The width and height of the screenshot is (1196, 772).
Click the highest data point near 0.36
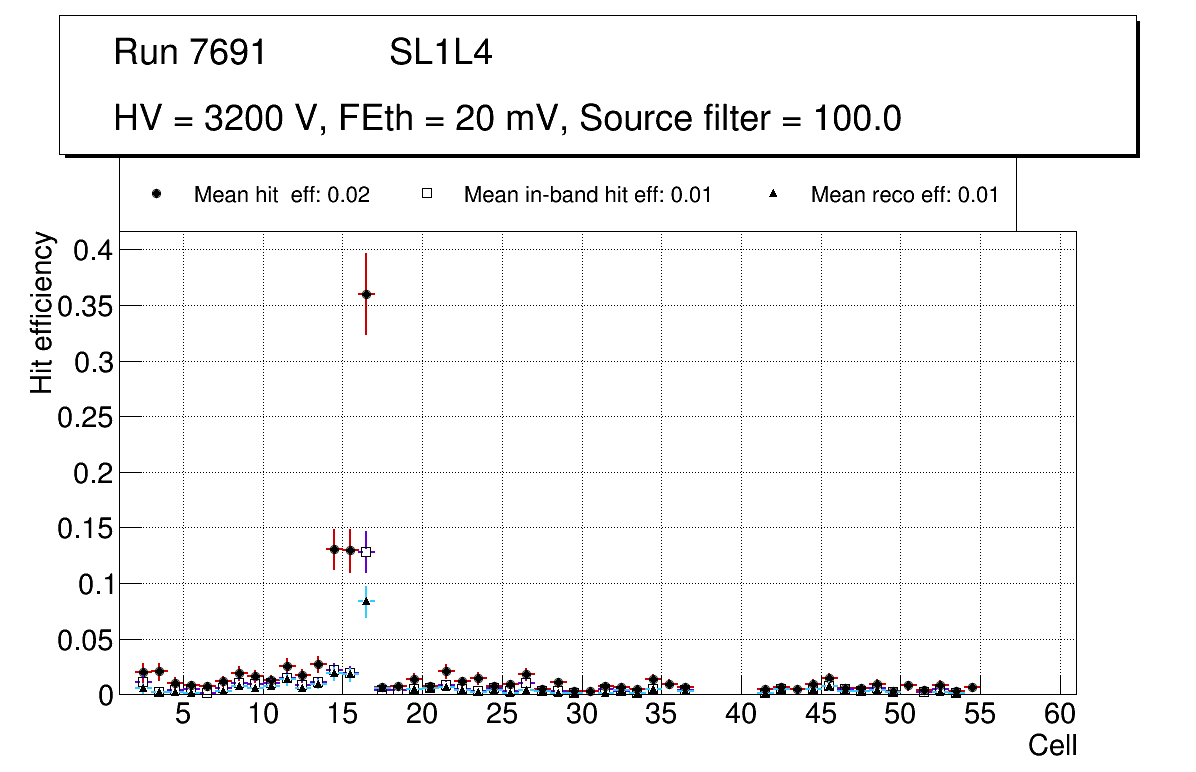366,294
